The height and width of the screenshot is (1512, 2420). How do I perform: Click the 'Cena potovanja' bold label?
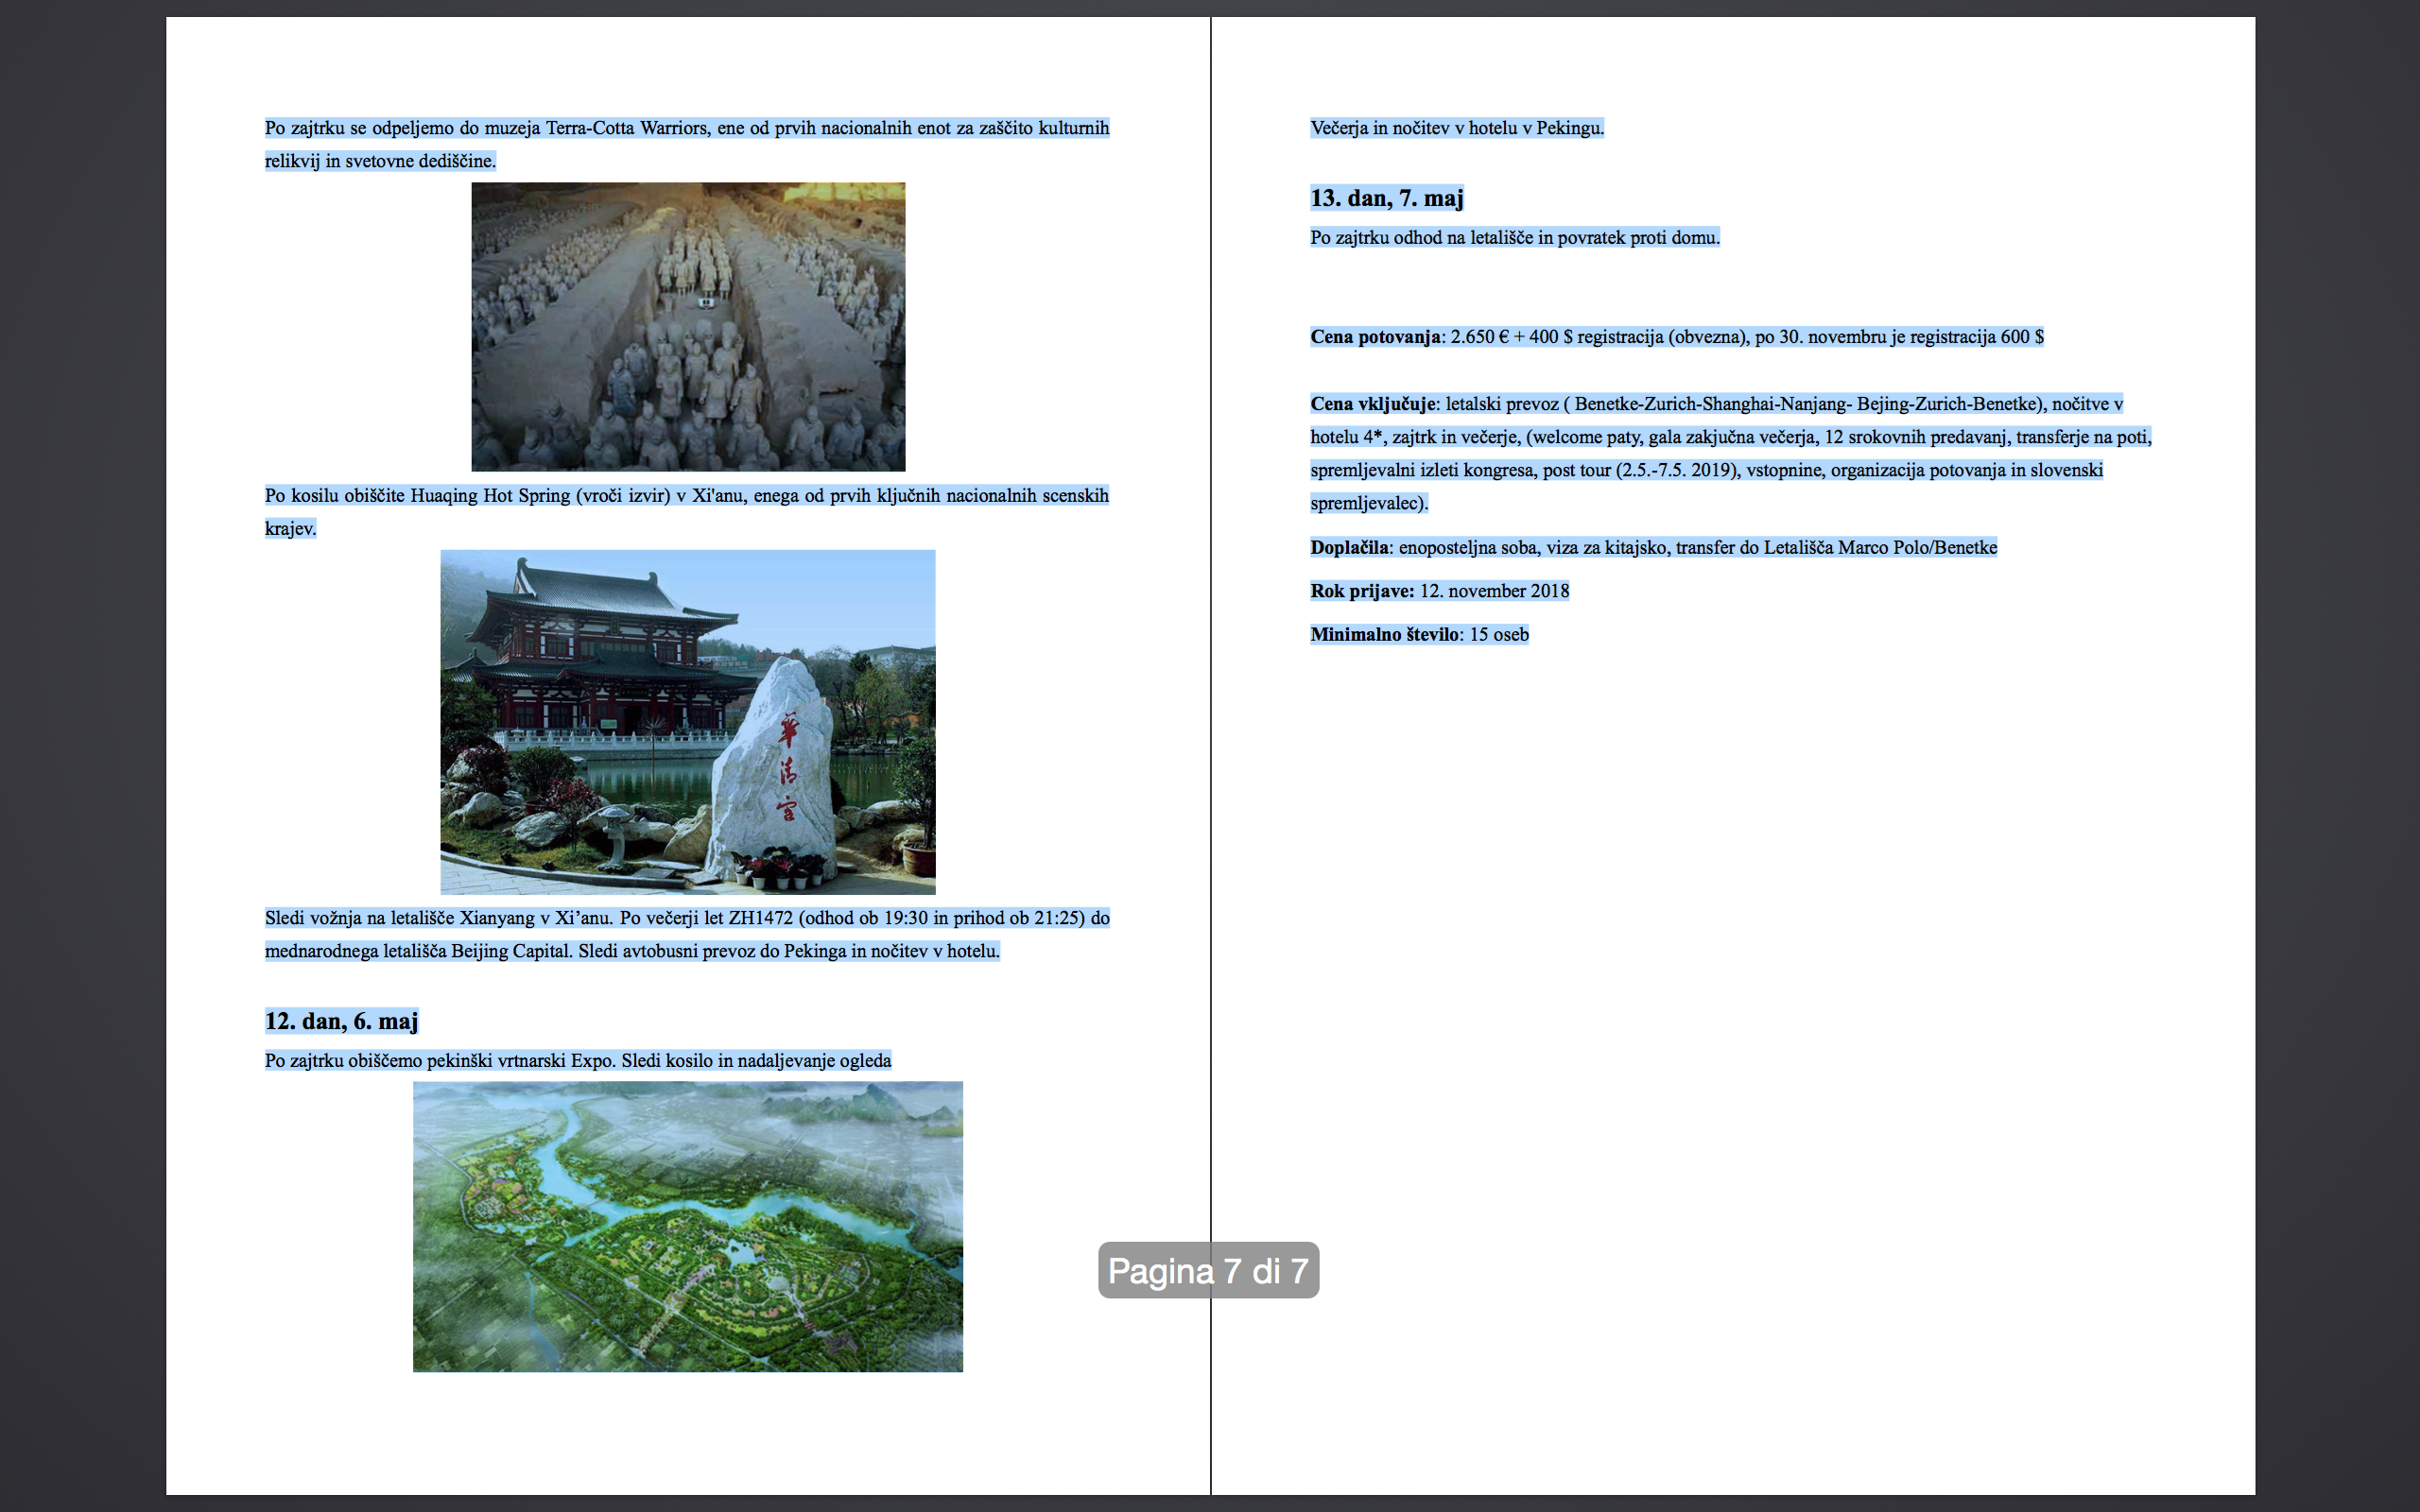(1375, 337)
